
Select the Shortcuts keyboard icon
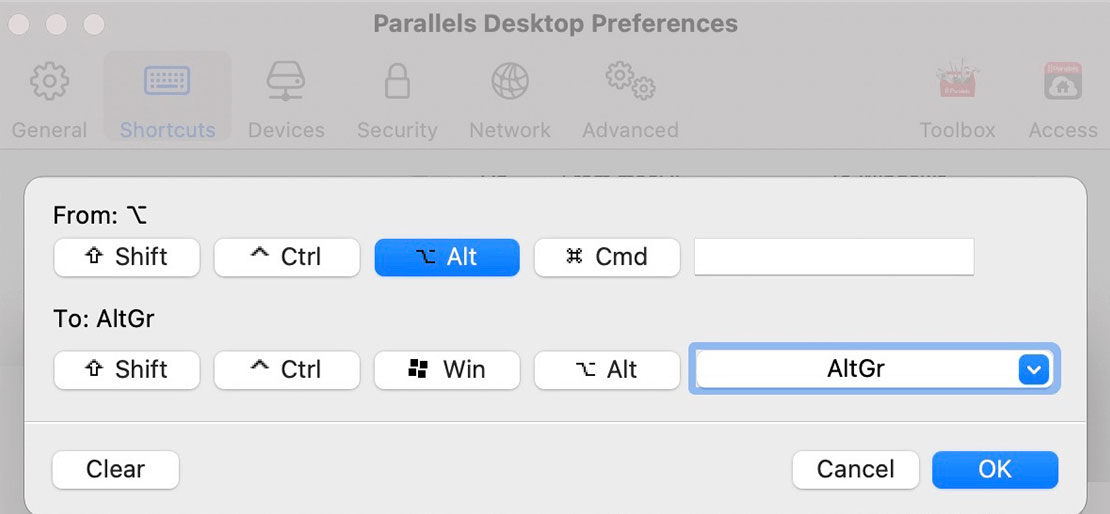coord(167,81)
